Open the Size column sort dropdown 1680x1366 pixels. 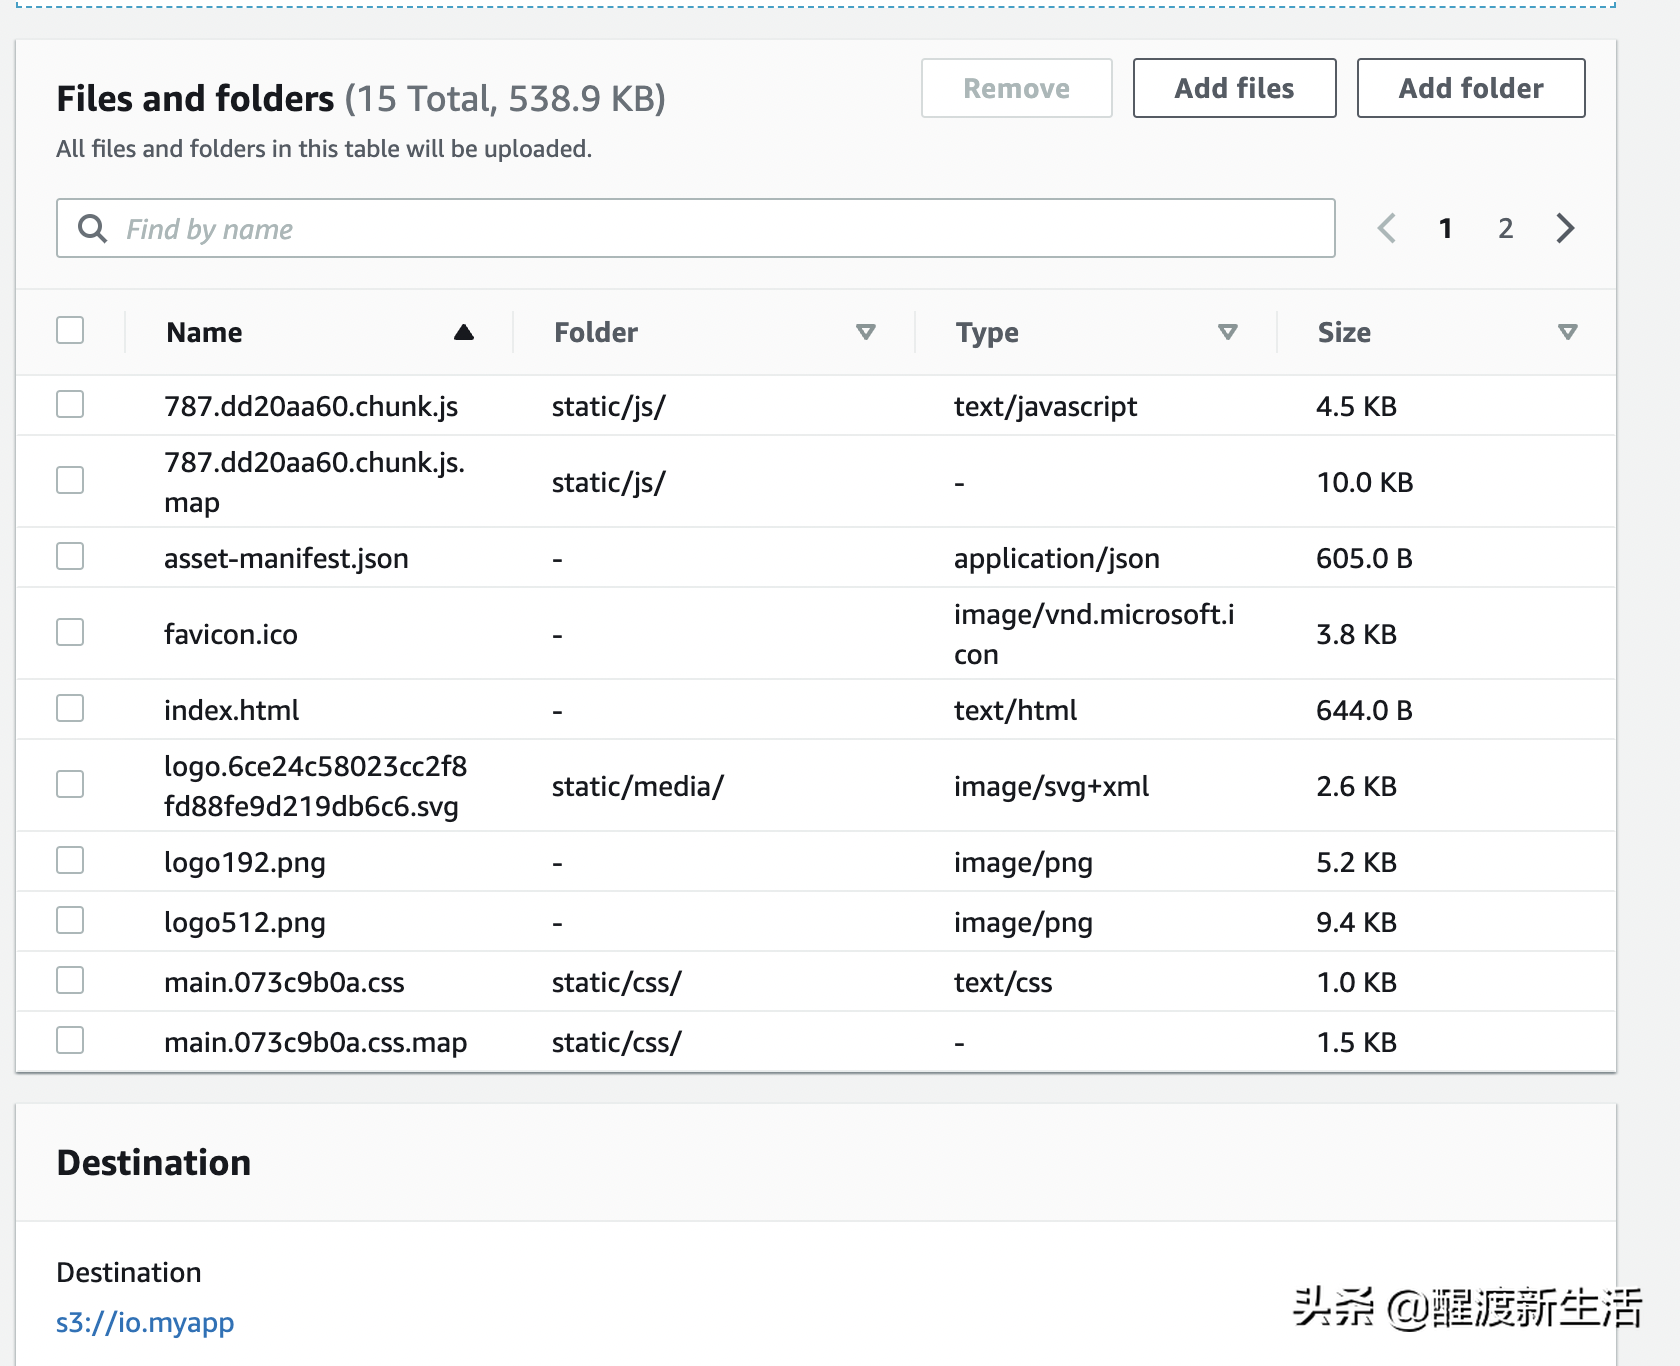click(1568, 331)
